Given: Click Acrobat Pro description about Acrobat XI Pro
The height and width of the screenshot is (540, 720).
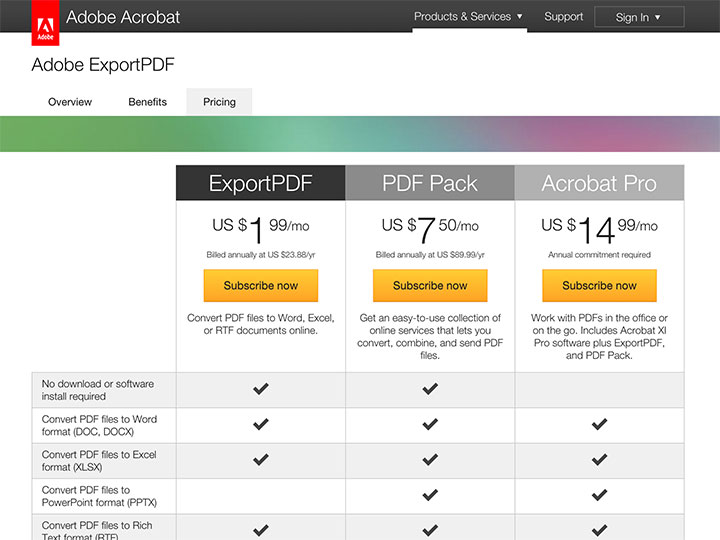Looking at the screenshot, I should tap(599, 337).
